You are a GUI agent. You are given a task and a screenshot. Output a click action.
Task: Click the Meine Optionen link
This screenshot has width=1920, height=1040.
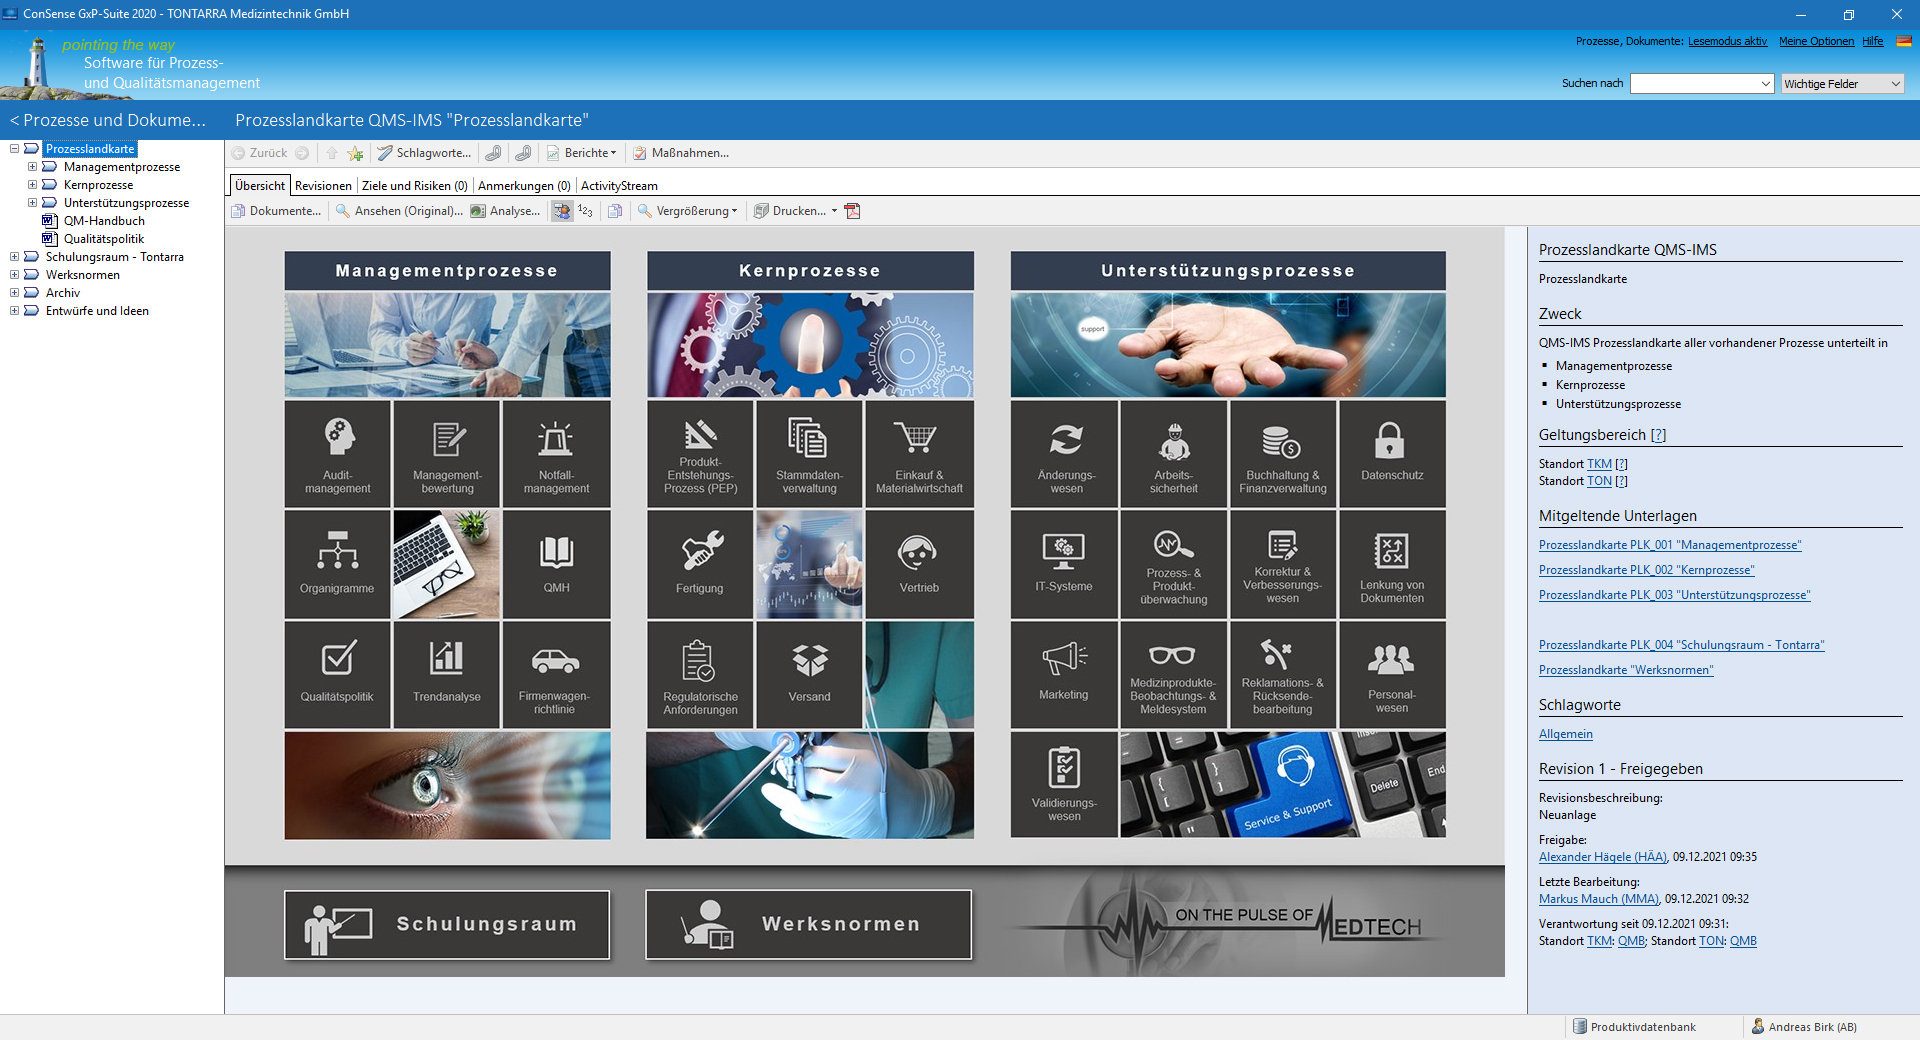(x=1816, y=41)
